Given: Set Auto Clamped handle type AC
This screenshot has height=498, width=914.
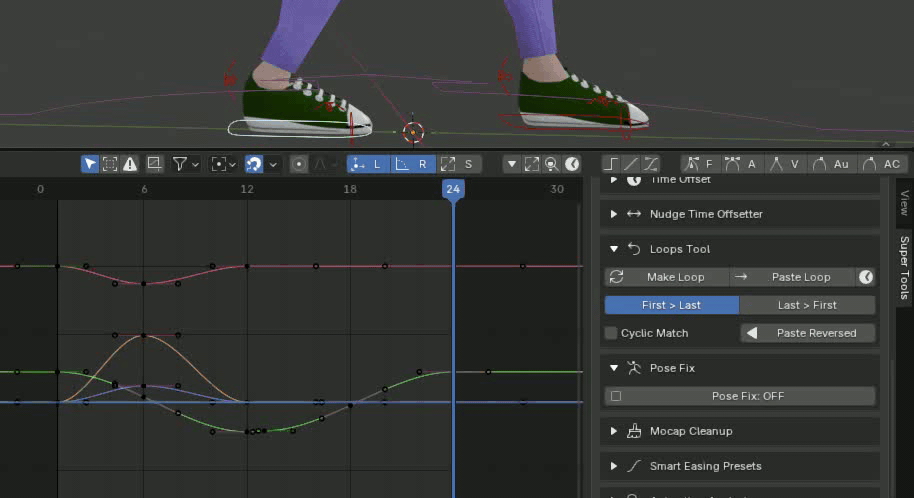Looking at the screenshot, I should [x=881, y=164].
